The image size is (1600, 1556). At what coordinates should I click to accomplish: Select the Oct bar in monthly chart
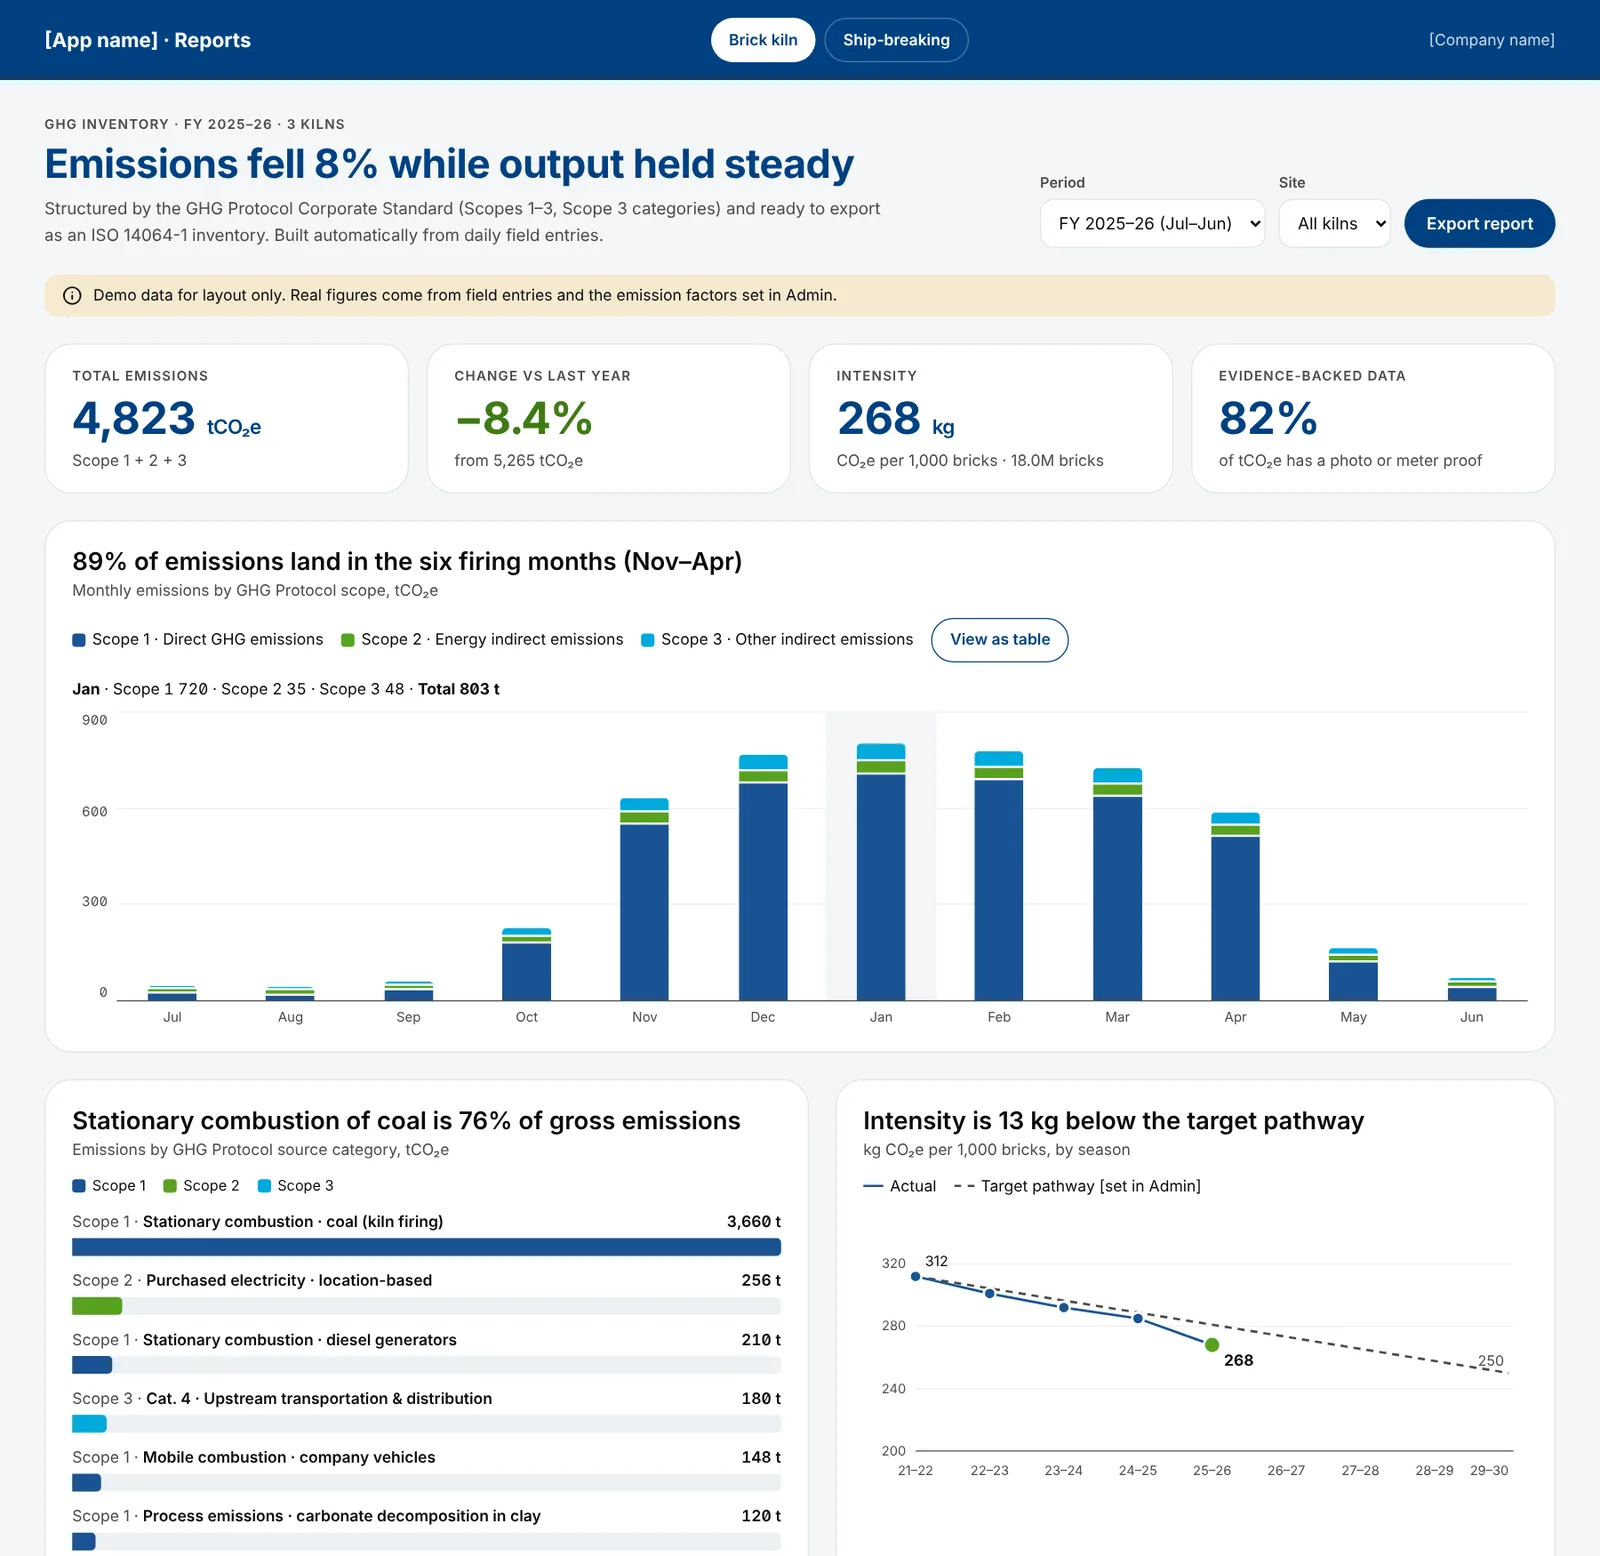(x=526, y=964)
